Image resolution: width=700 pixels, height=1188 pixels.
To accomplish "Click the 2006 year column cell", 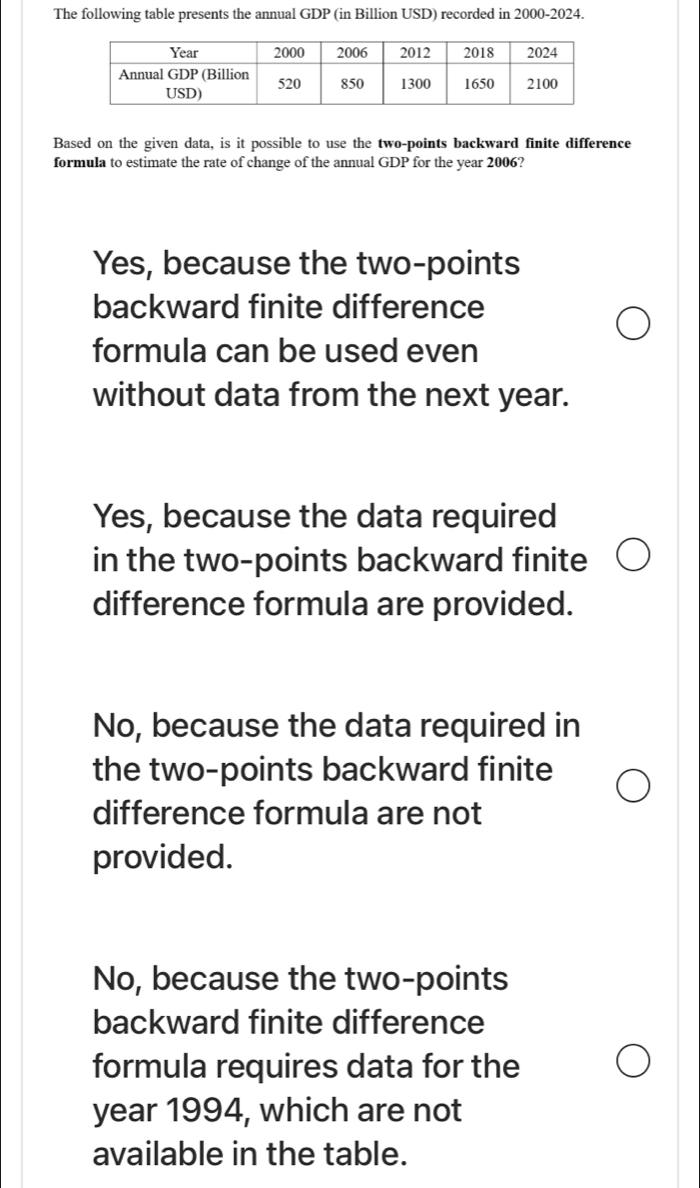I will click(x=351, y=53).
